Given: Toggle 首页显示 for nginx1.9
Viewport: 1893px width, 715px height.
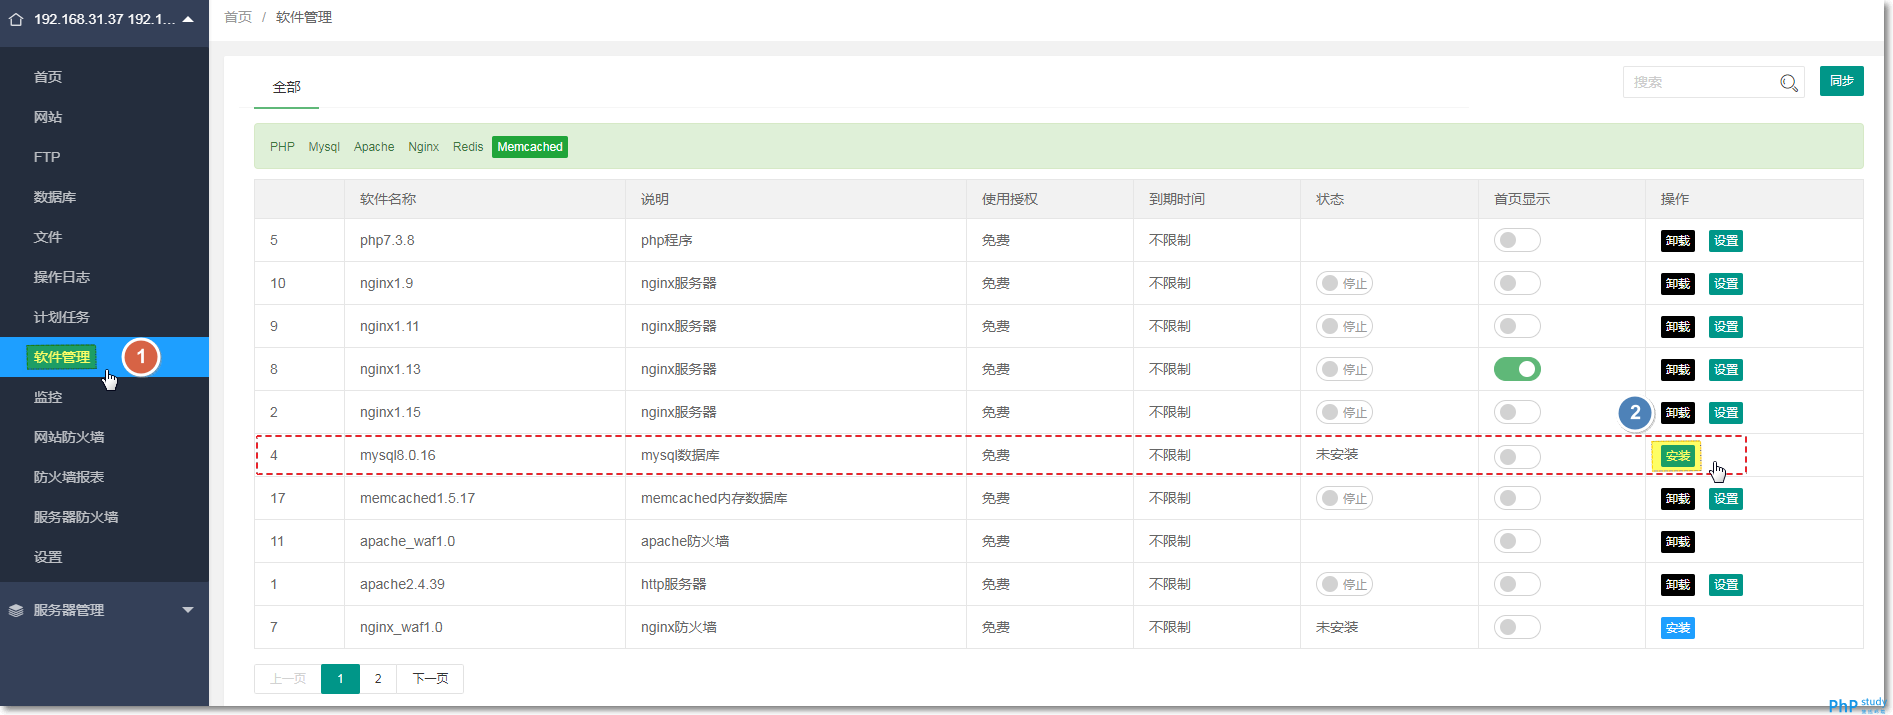Looking at the screenshot, I should click(1517, 283).
